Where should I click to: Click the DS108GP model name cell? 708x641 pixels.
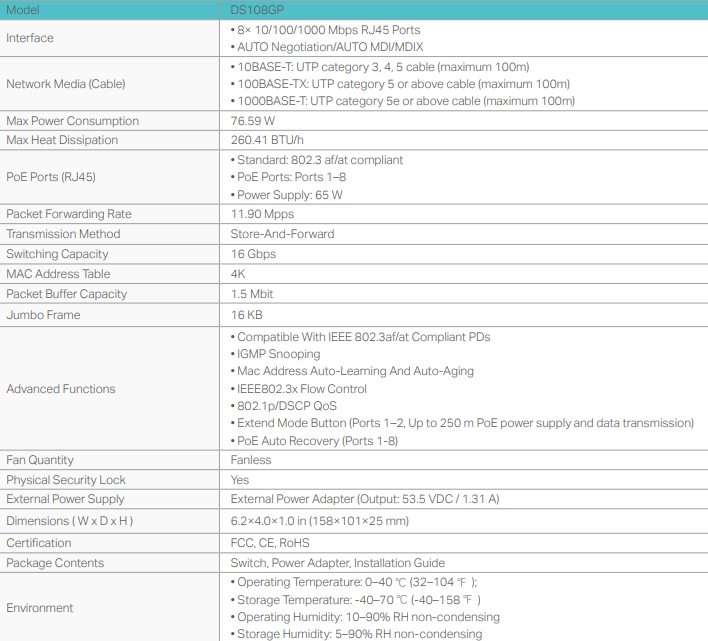pos(257,10)
